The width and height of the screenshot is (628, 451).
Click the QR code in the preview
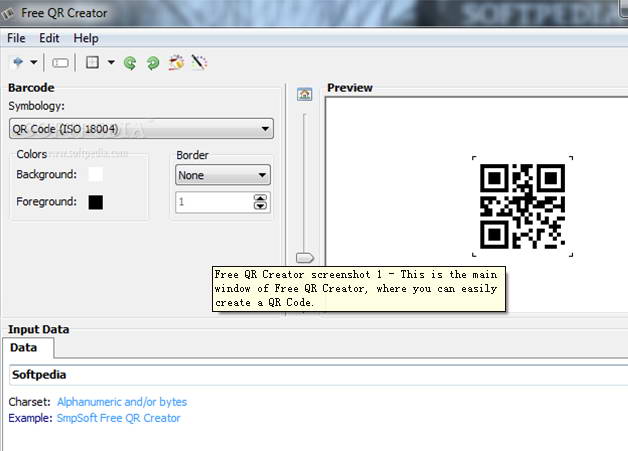(523, 206)
